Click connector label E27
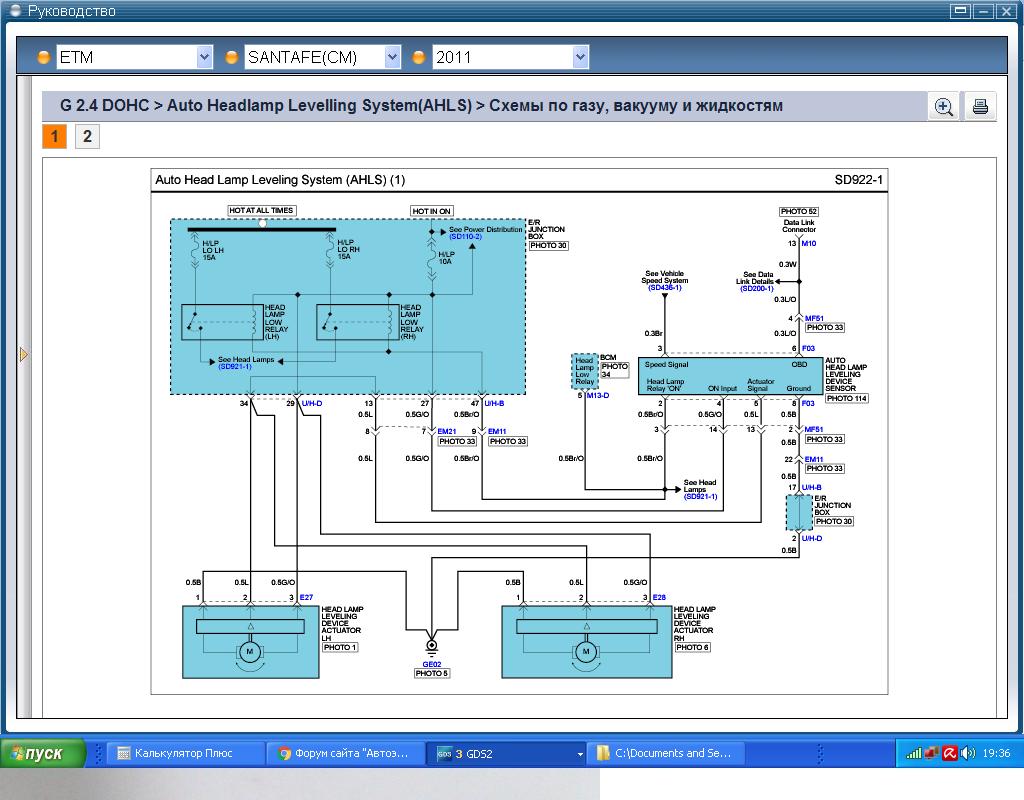The image size is (1024, 800). click(x=306, y=598)
